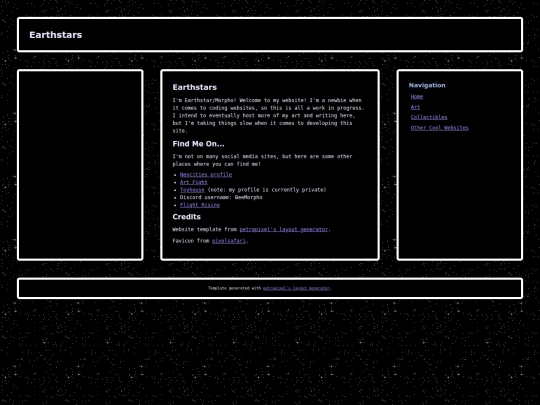Image resolution: width=540 pixels, height=405 pixels.
Task: Follow the Toyhouse link
Action: coord(192,190)
